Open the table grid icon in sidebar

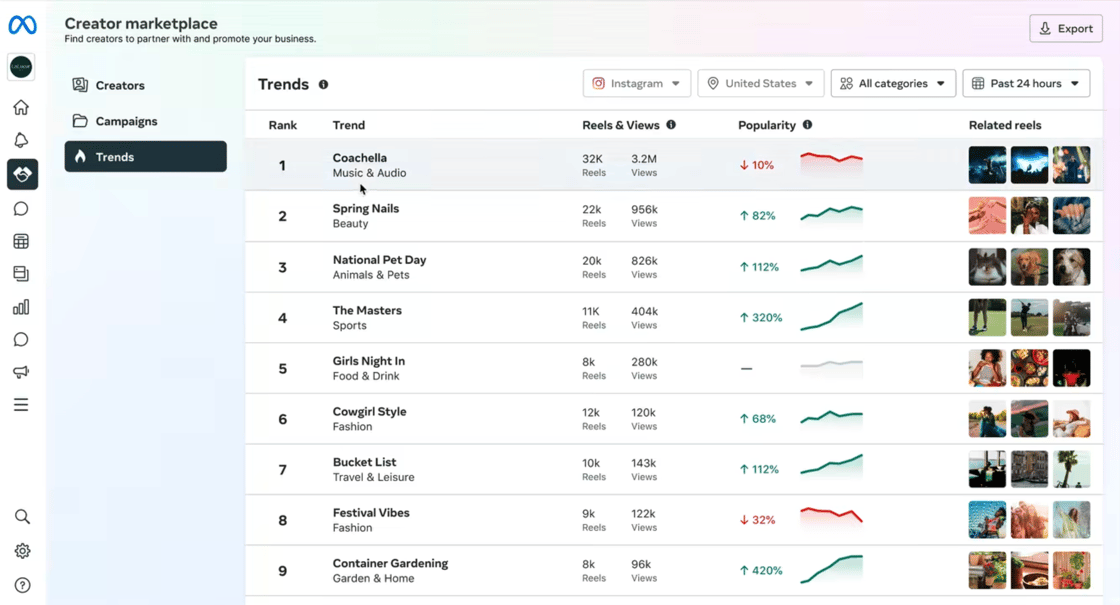click(x=21, y=241)
